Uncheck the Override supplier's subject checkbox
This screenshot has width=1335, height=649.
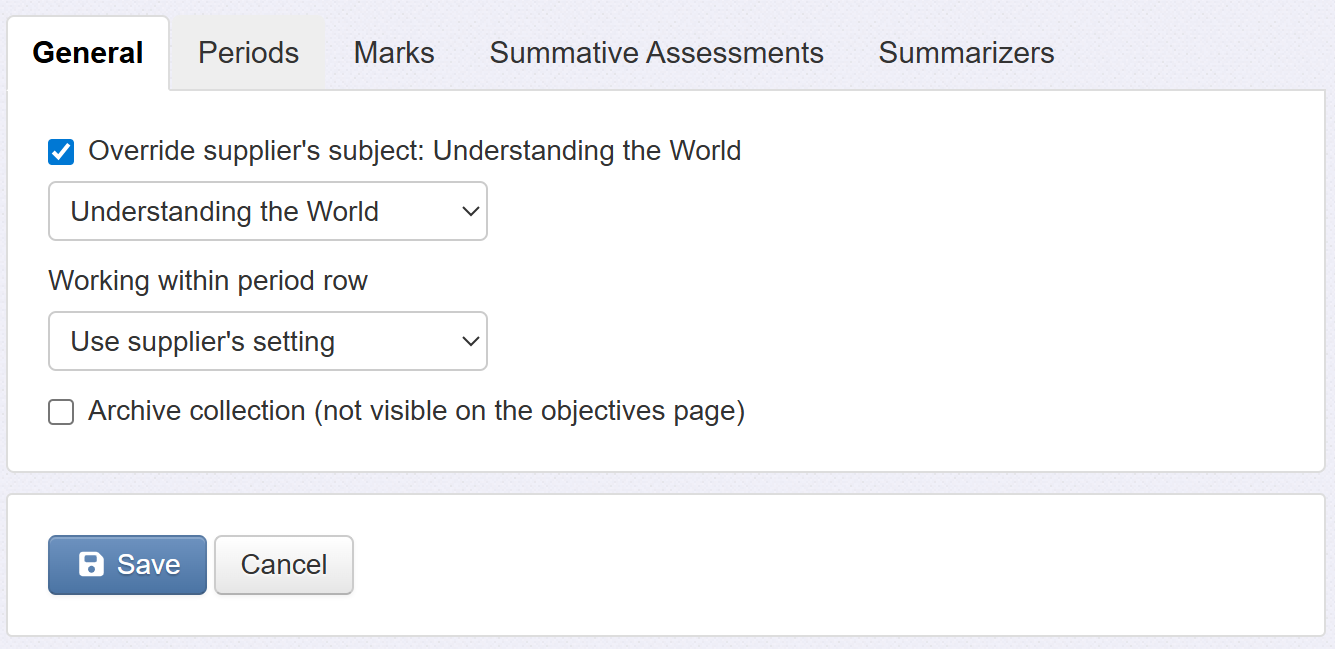[62, 152]
